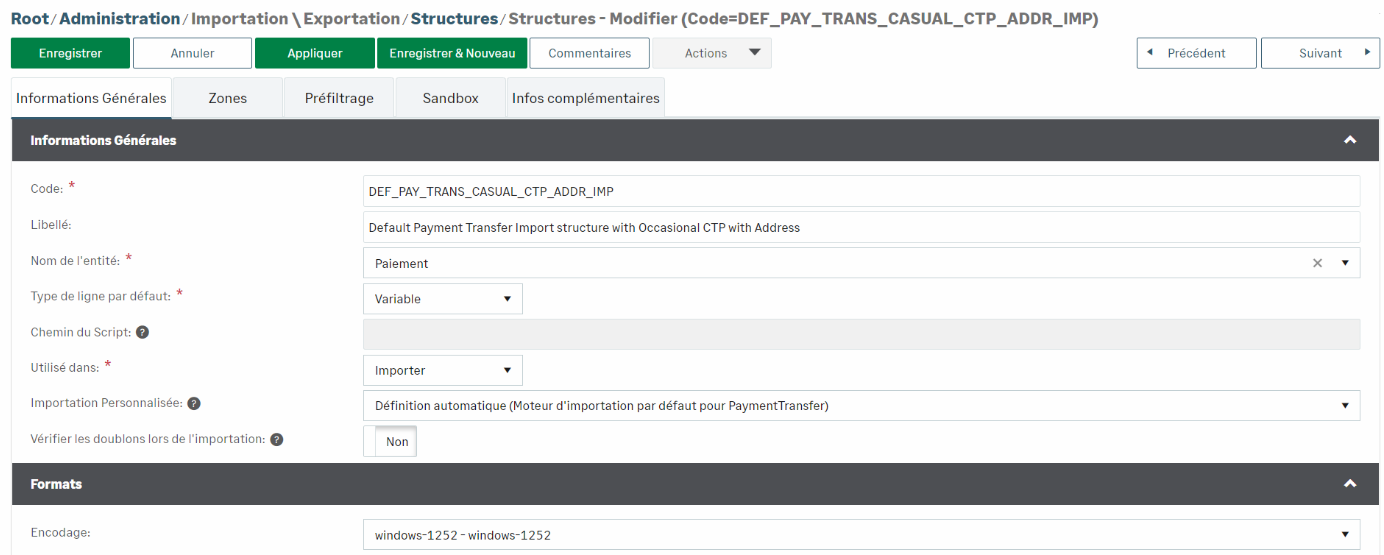Viewport: 1384px width, 555px height.
Task: Open the Utilisé dans dropdown
Action: (442, 371)
